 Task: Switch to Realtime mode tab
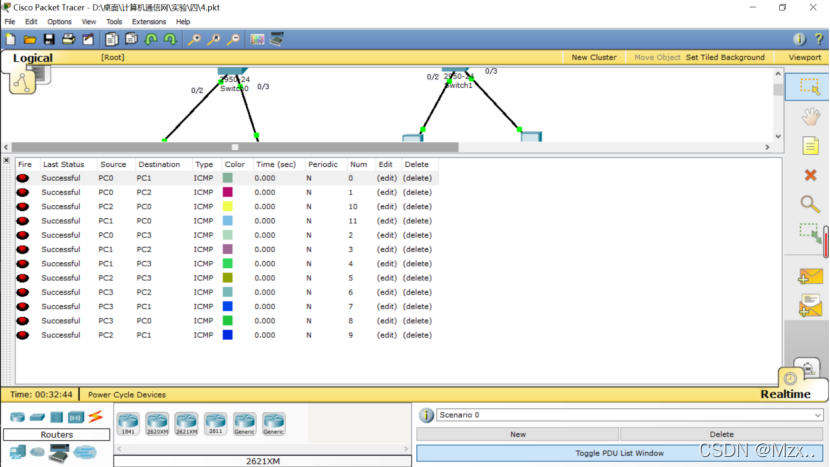[x=790, y=394]
